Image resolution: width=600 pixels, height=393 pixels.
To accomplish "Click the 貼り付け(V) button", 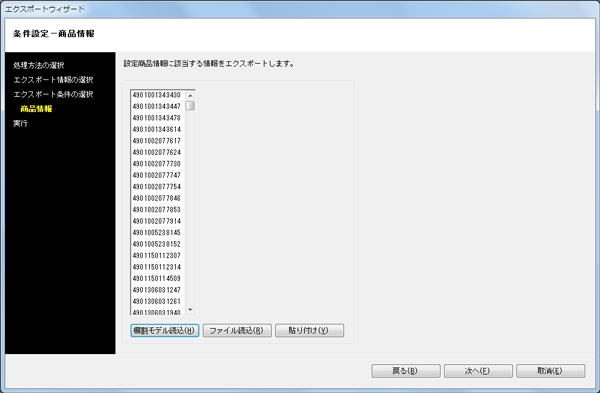I will pyautogui.click(x=310, y=331).
